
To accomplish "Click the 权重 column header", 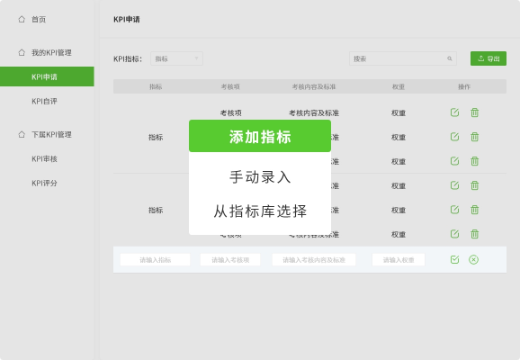I will point(398,87).
